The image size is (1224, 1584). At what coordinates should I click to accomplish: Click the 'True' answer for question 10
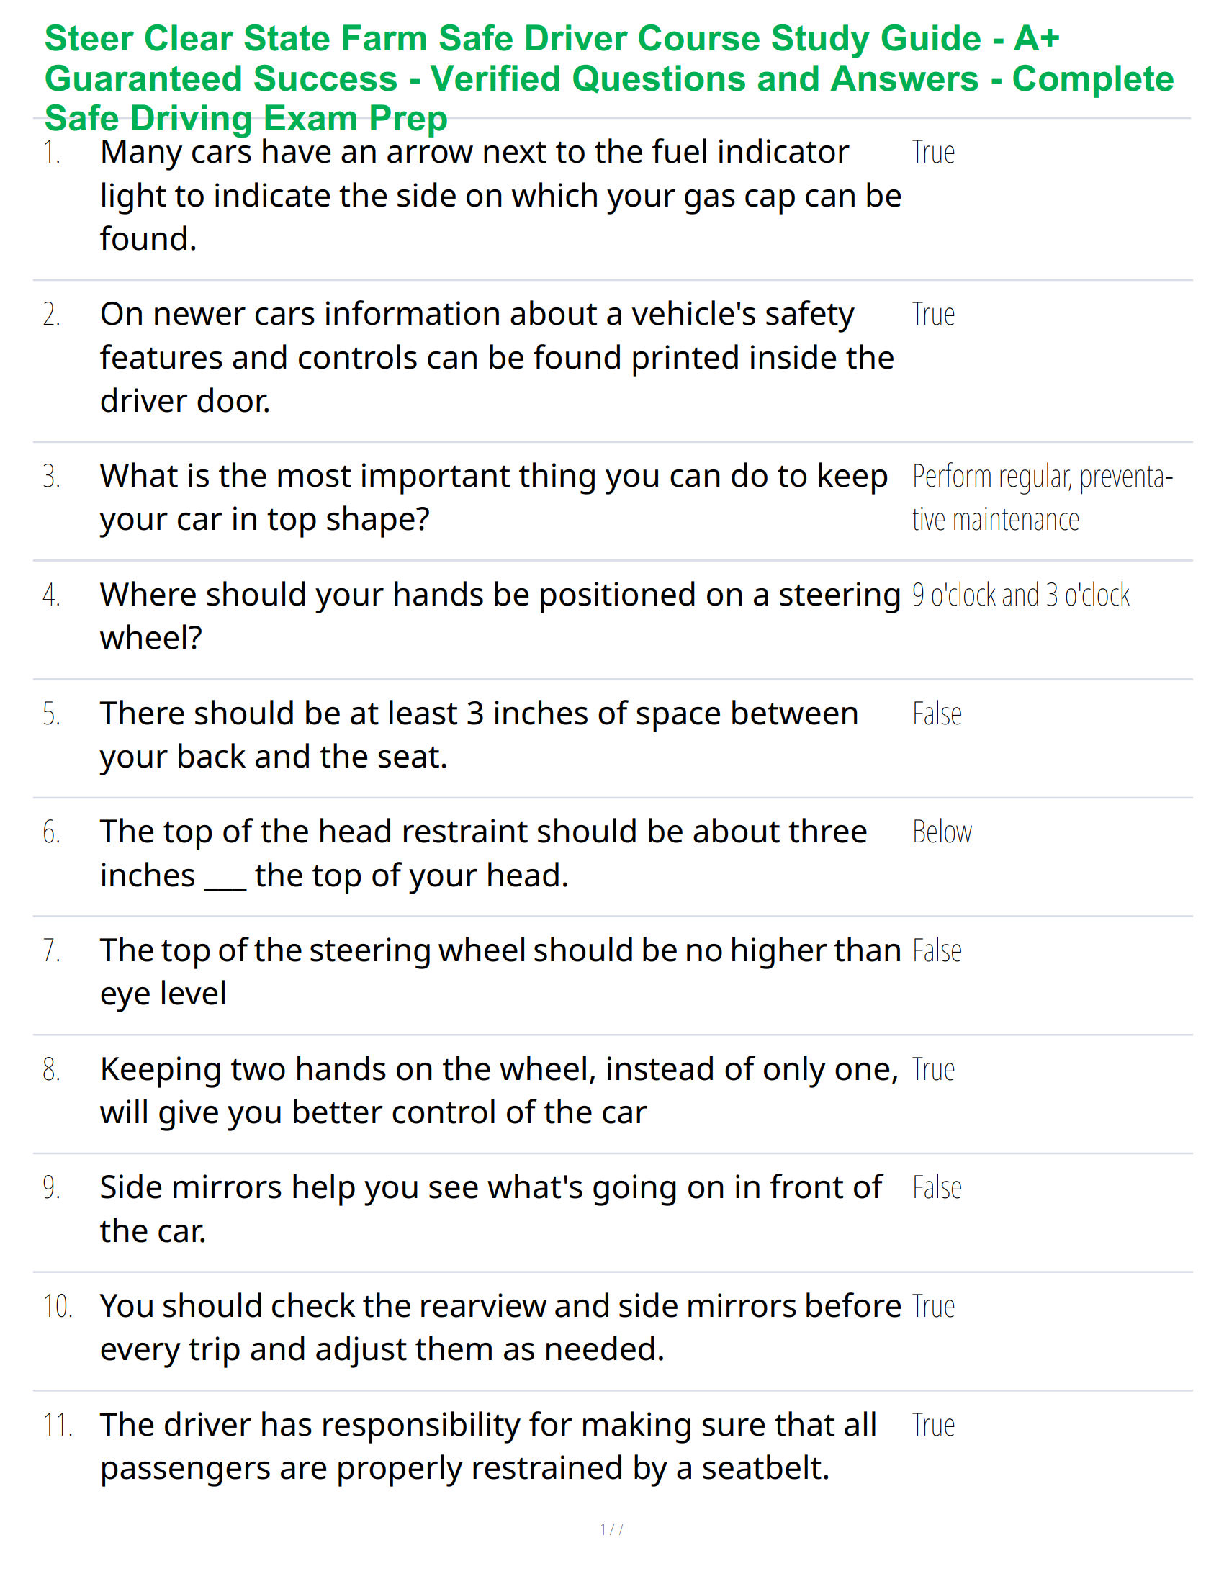[933, 1307]
